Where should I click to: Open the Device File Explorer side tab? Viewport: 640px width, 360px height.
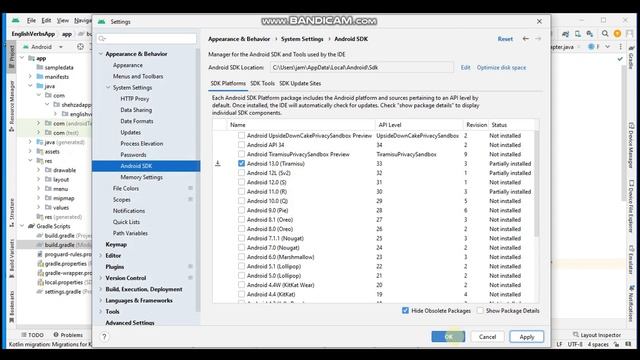pyautogui.click(x=631, y=206)
